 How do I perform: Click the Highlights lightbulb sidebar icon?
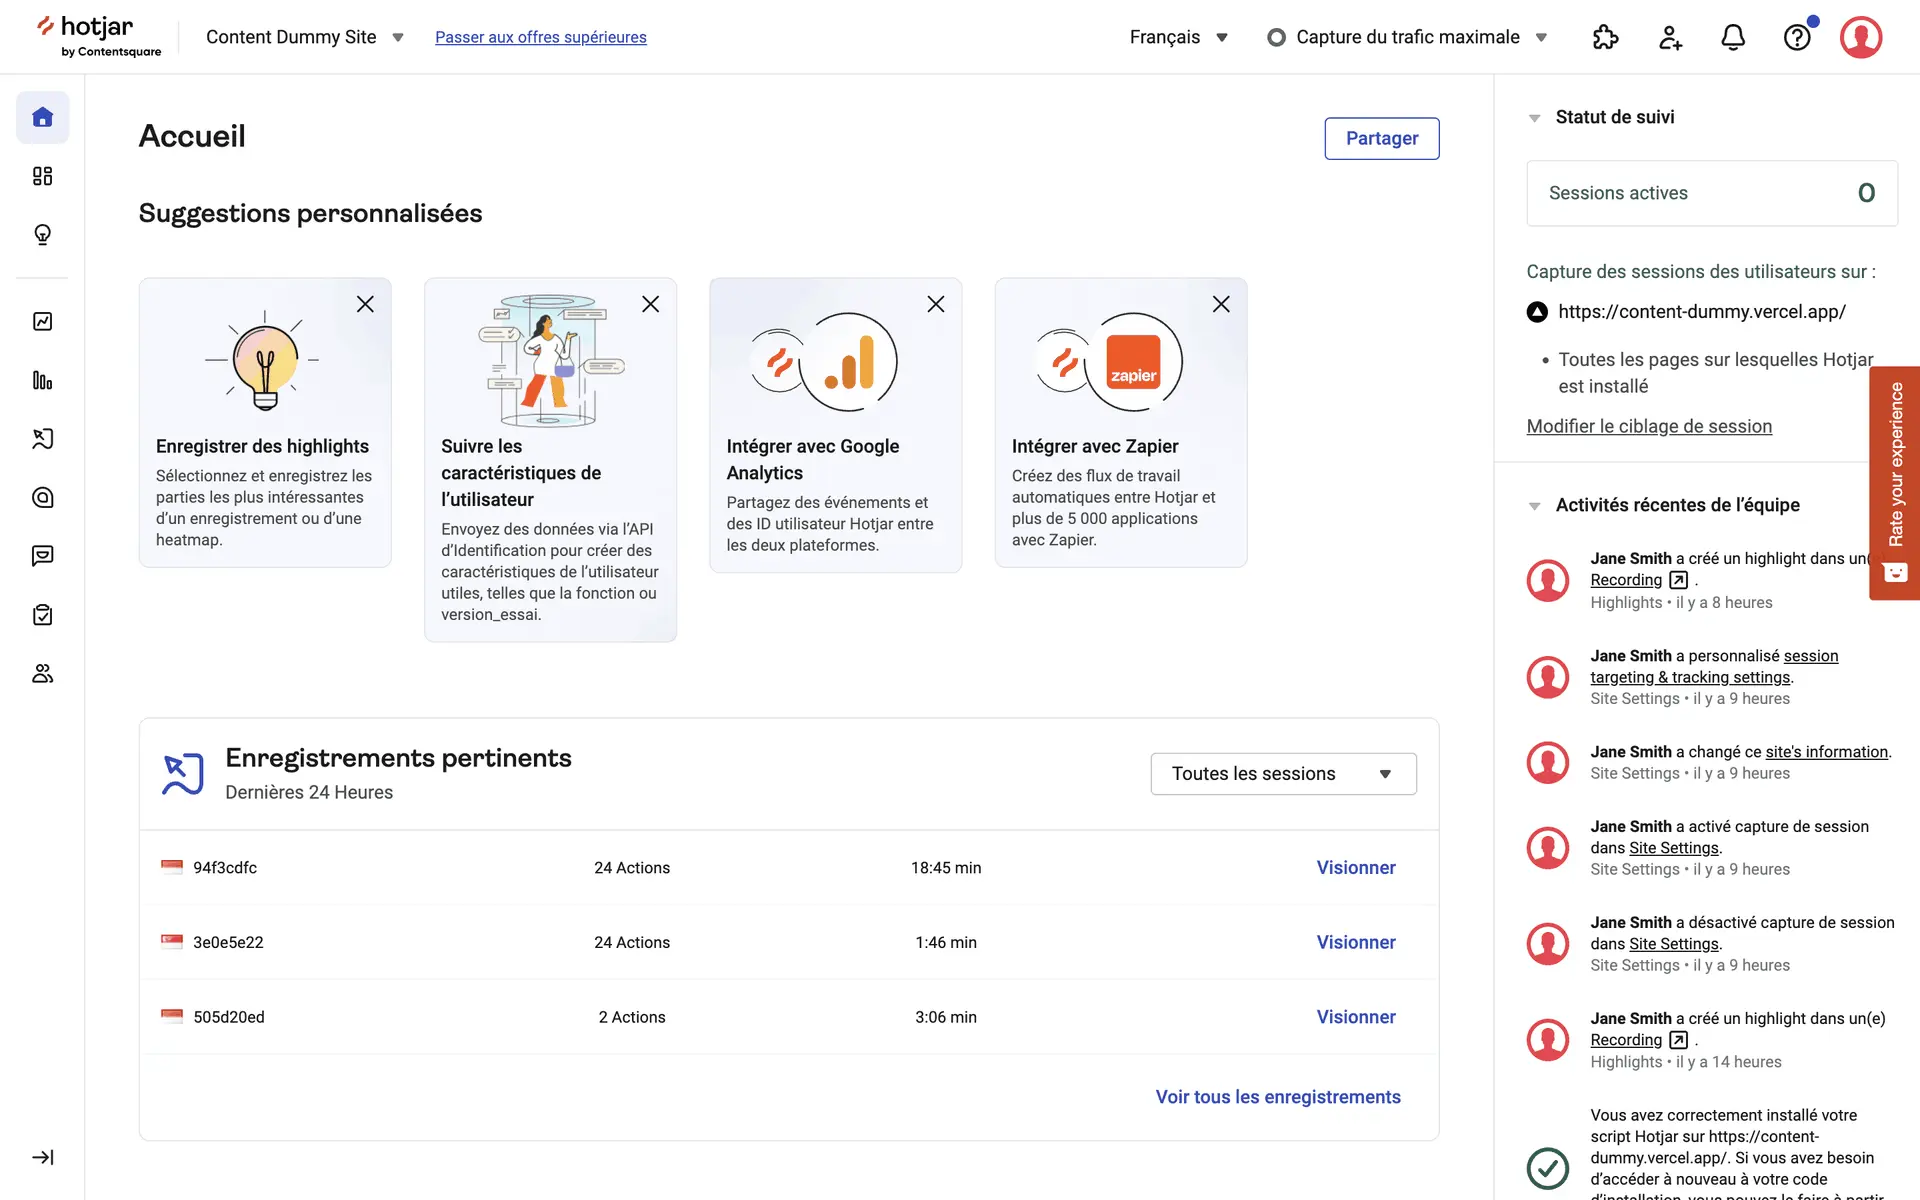tap(42, 234)
